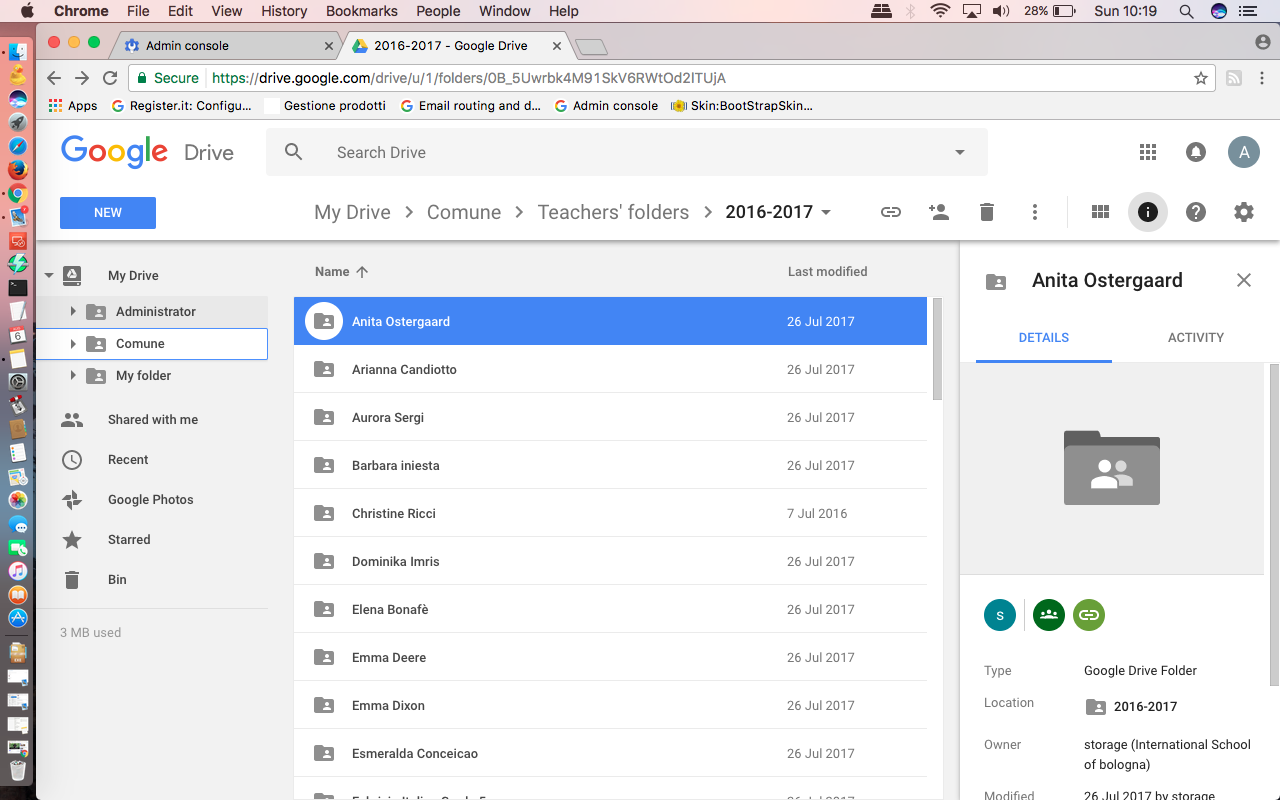
Task: Open the 2016-2017 breadcrumb dropdown arrow
Action: pyautogui.click(x=826, y=212)
